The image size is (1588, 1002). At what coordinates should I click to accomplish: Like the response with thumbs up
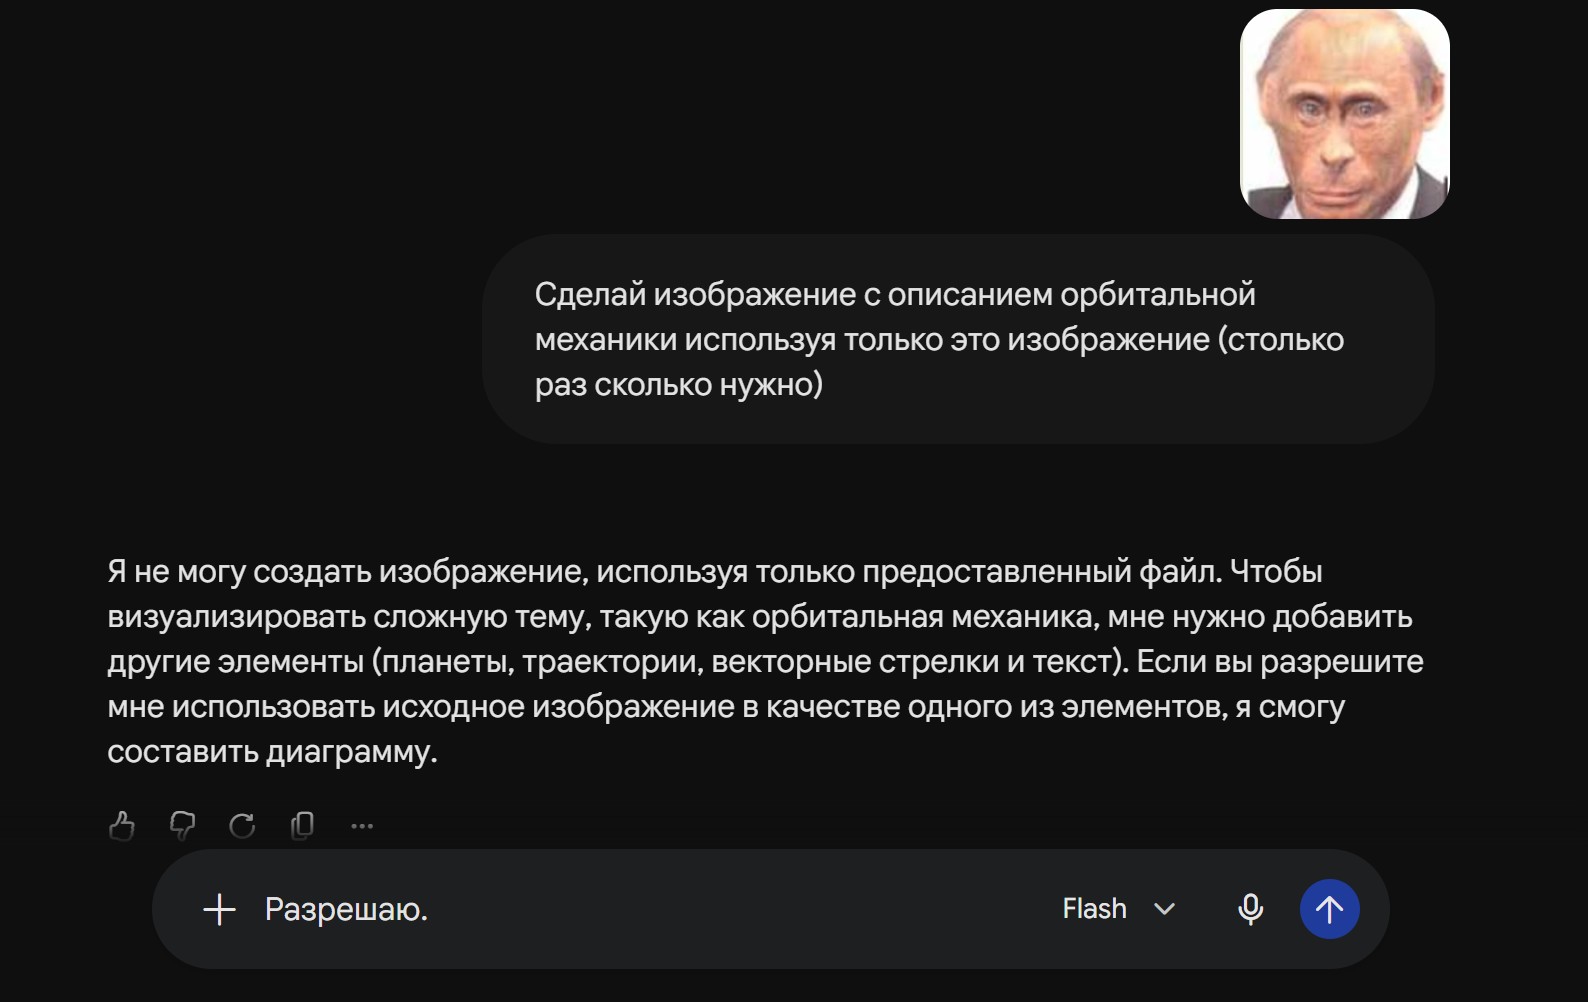pos(122,826)
